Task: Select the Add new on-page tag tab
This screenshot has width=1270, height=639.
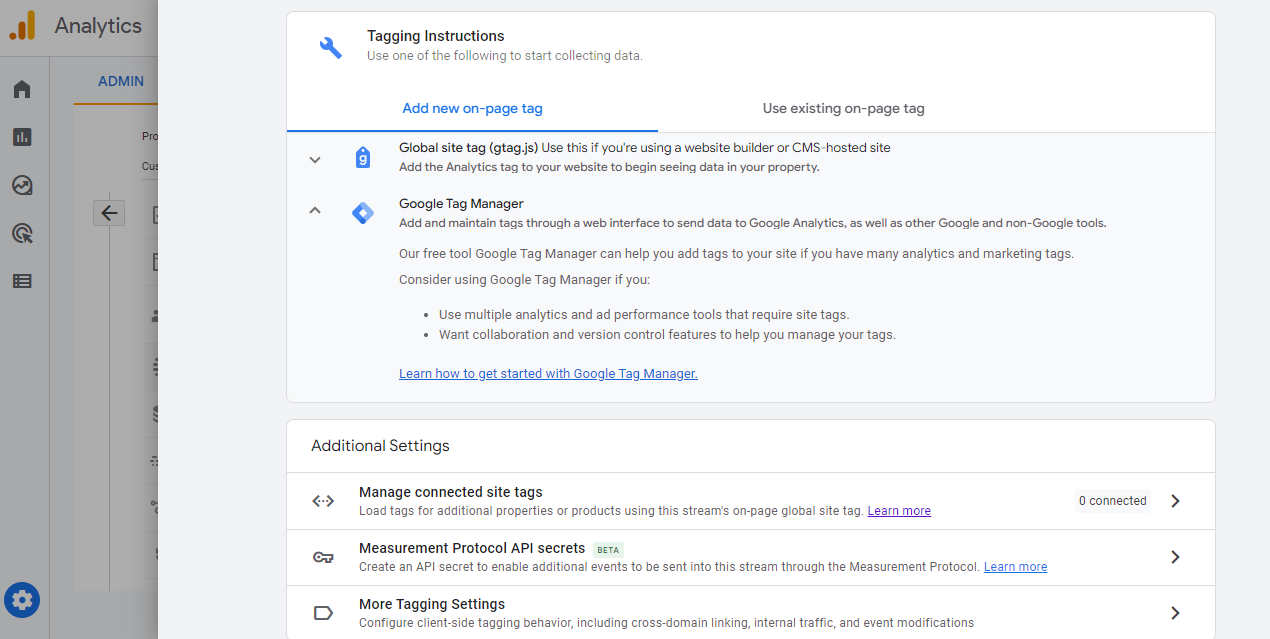Action: (472, 108)
